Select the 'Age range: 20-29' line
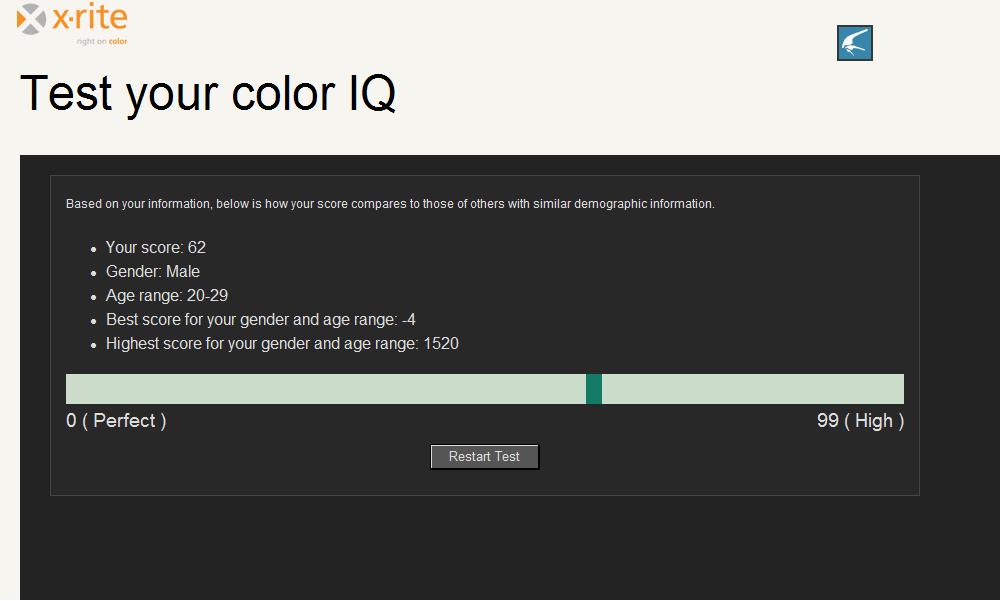The image size is (1000, 601). point(166,296)
